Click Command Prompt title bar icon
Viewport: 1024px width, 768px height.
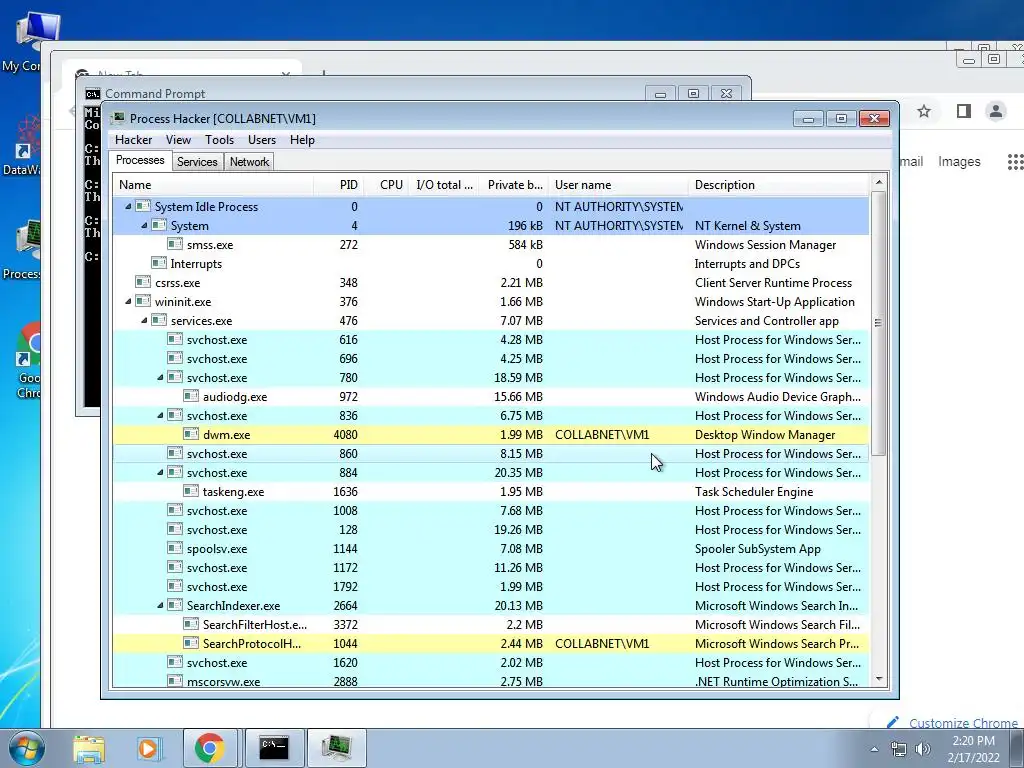[93, 94]
